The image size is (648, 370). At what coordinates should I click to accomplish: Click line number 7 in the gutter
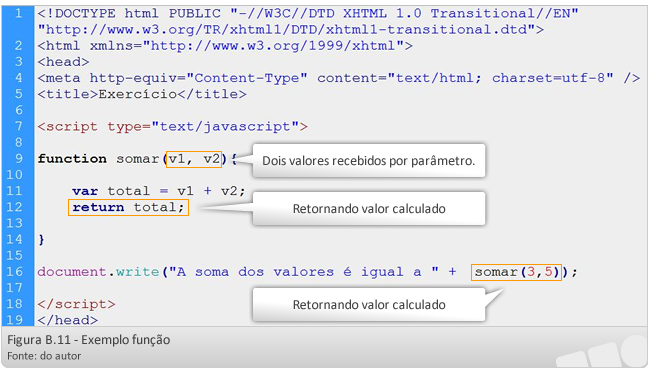19,126
